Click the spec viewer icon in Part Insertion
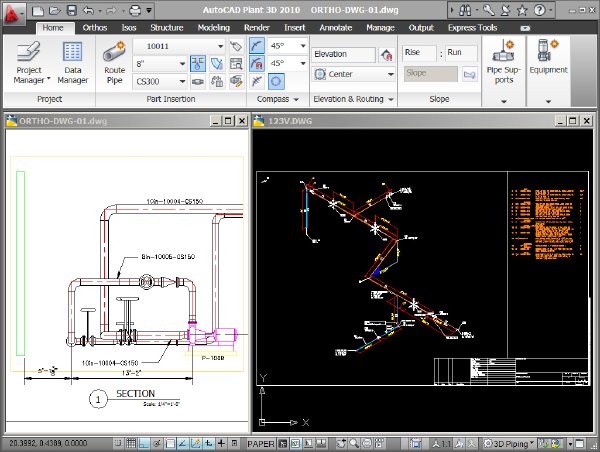600x452 pixels. point(236,64)
